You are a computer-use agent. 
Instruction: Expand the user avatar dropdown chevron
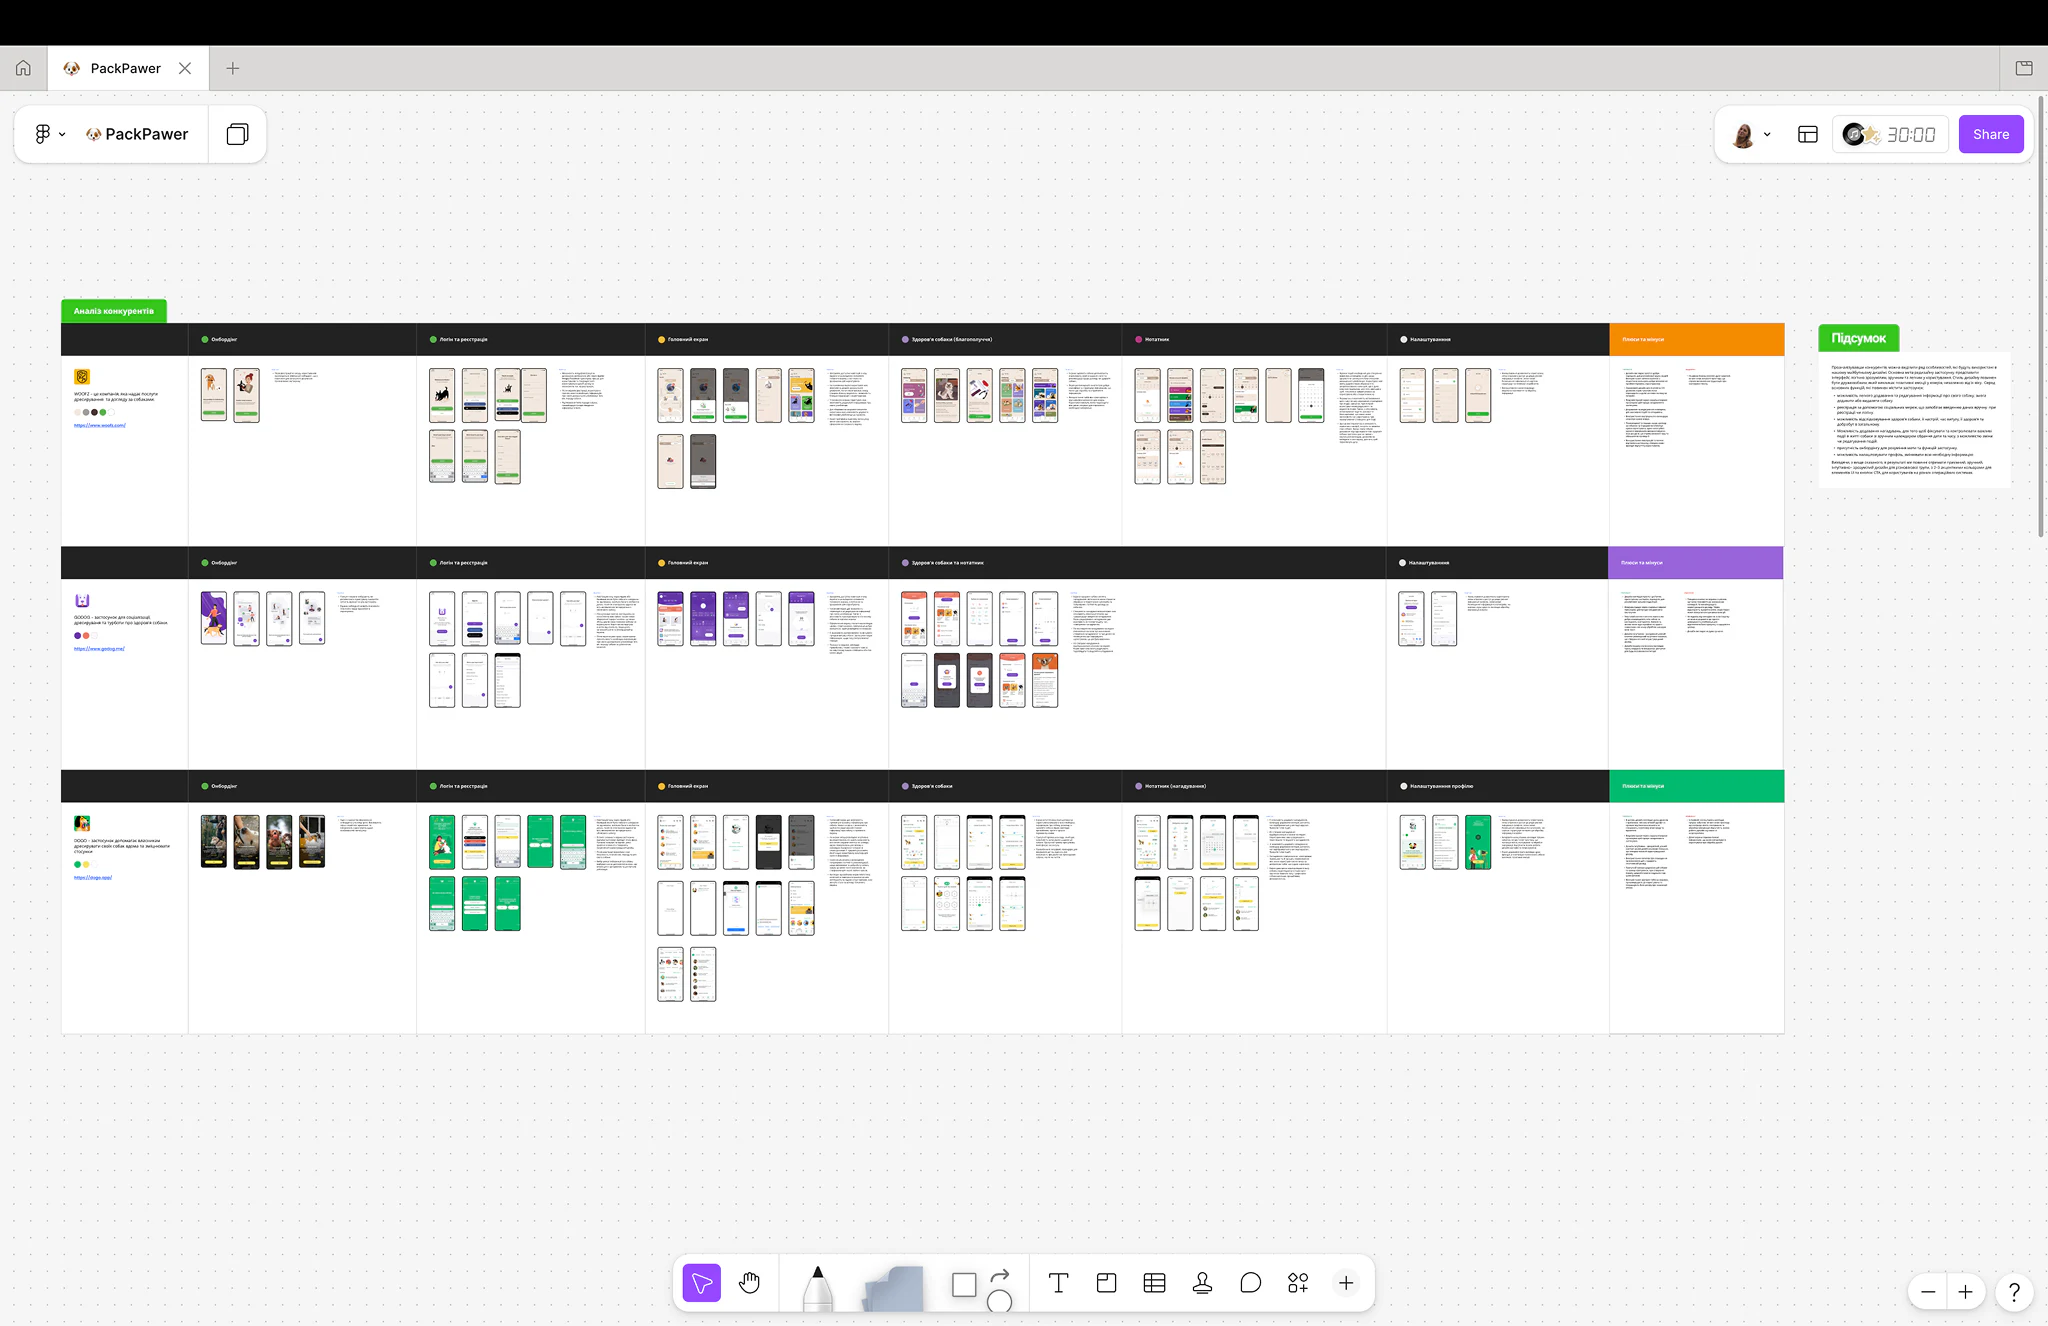(1767, 134)
